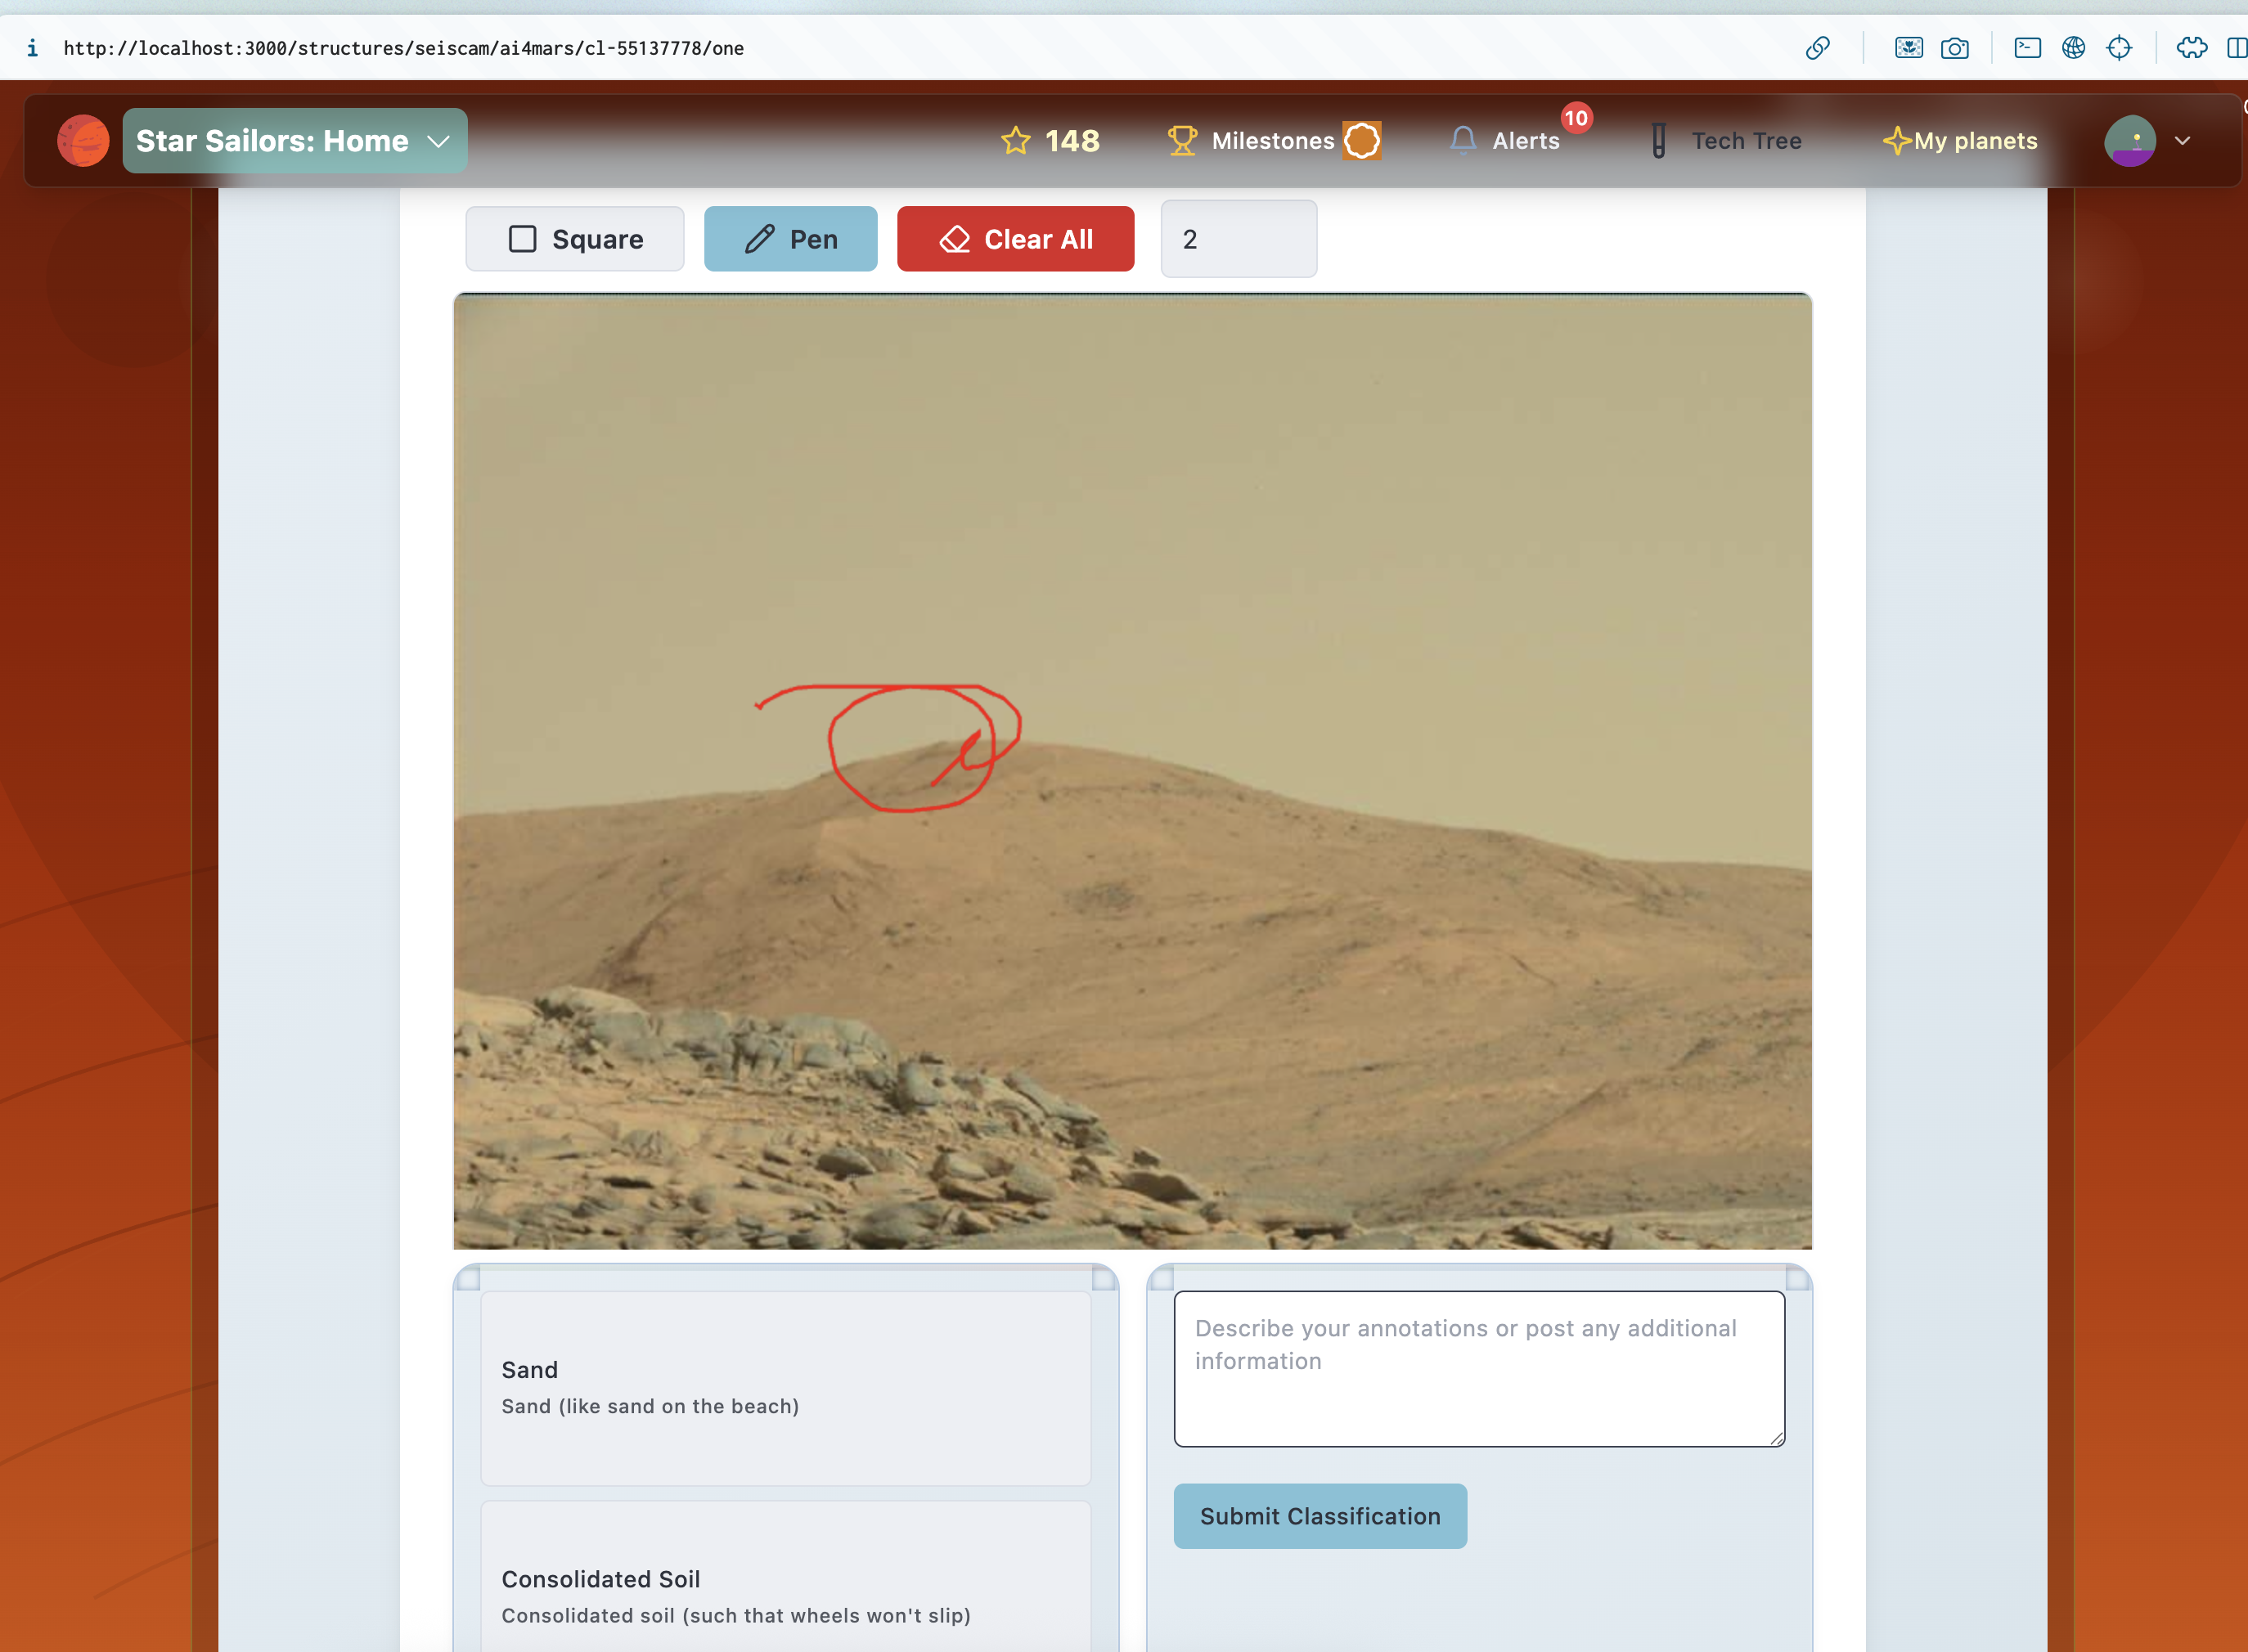The width and height of the screenshot is (2248, 1652).
Task: Click Submit Classification button
Action: (1319, 1516)
